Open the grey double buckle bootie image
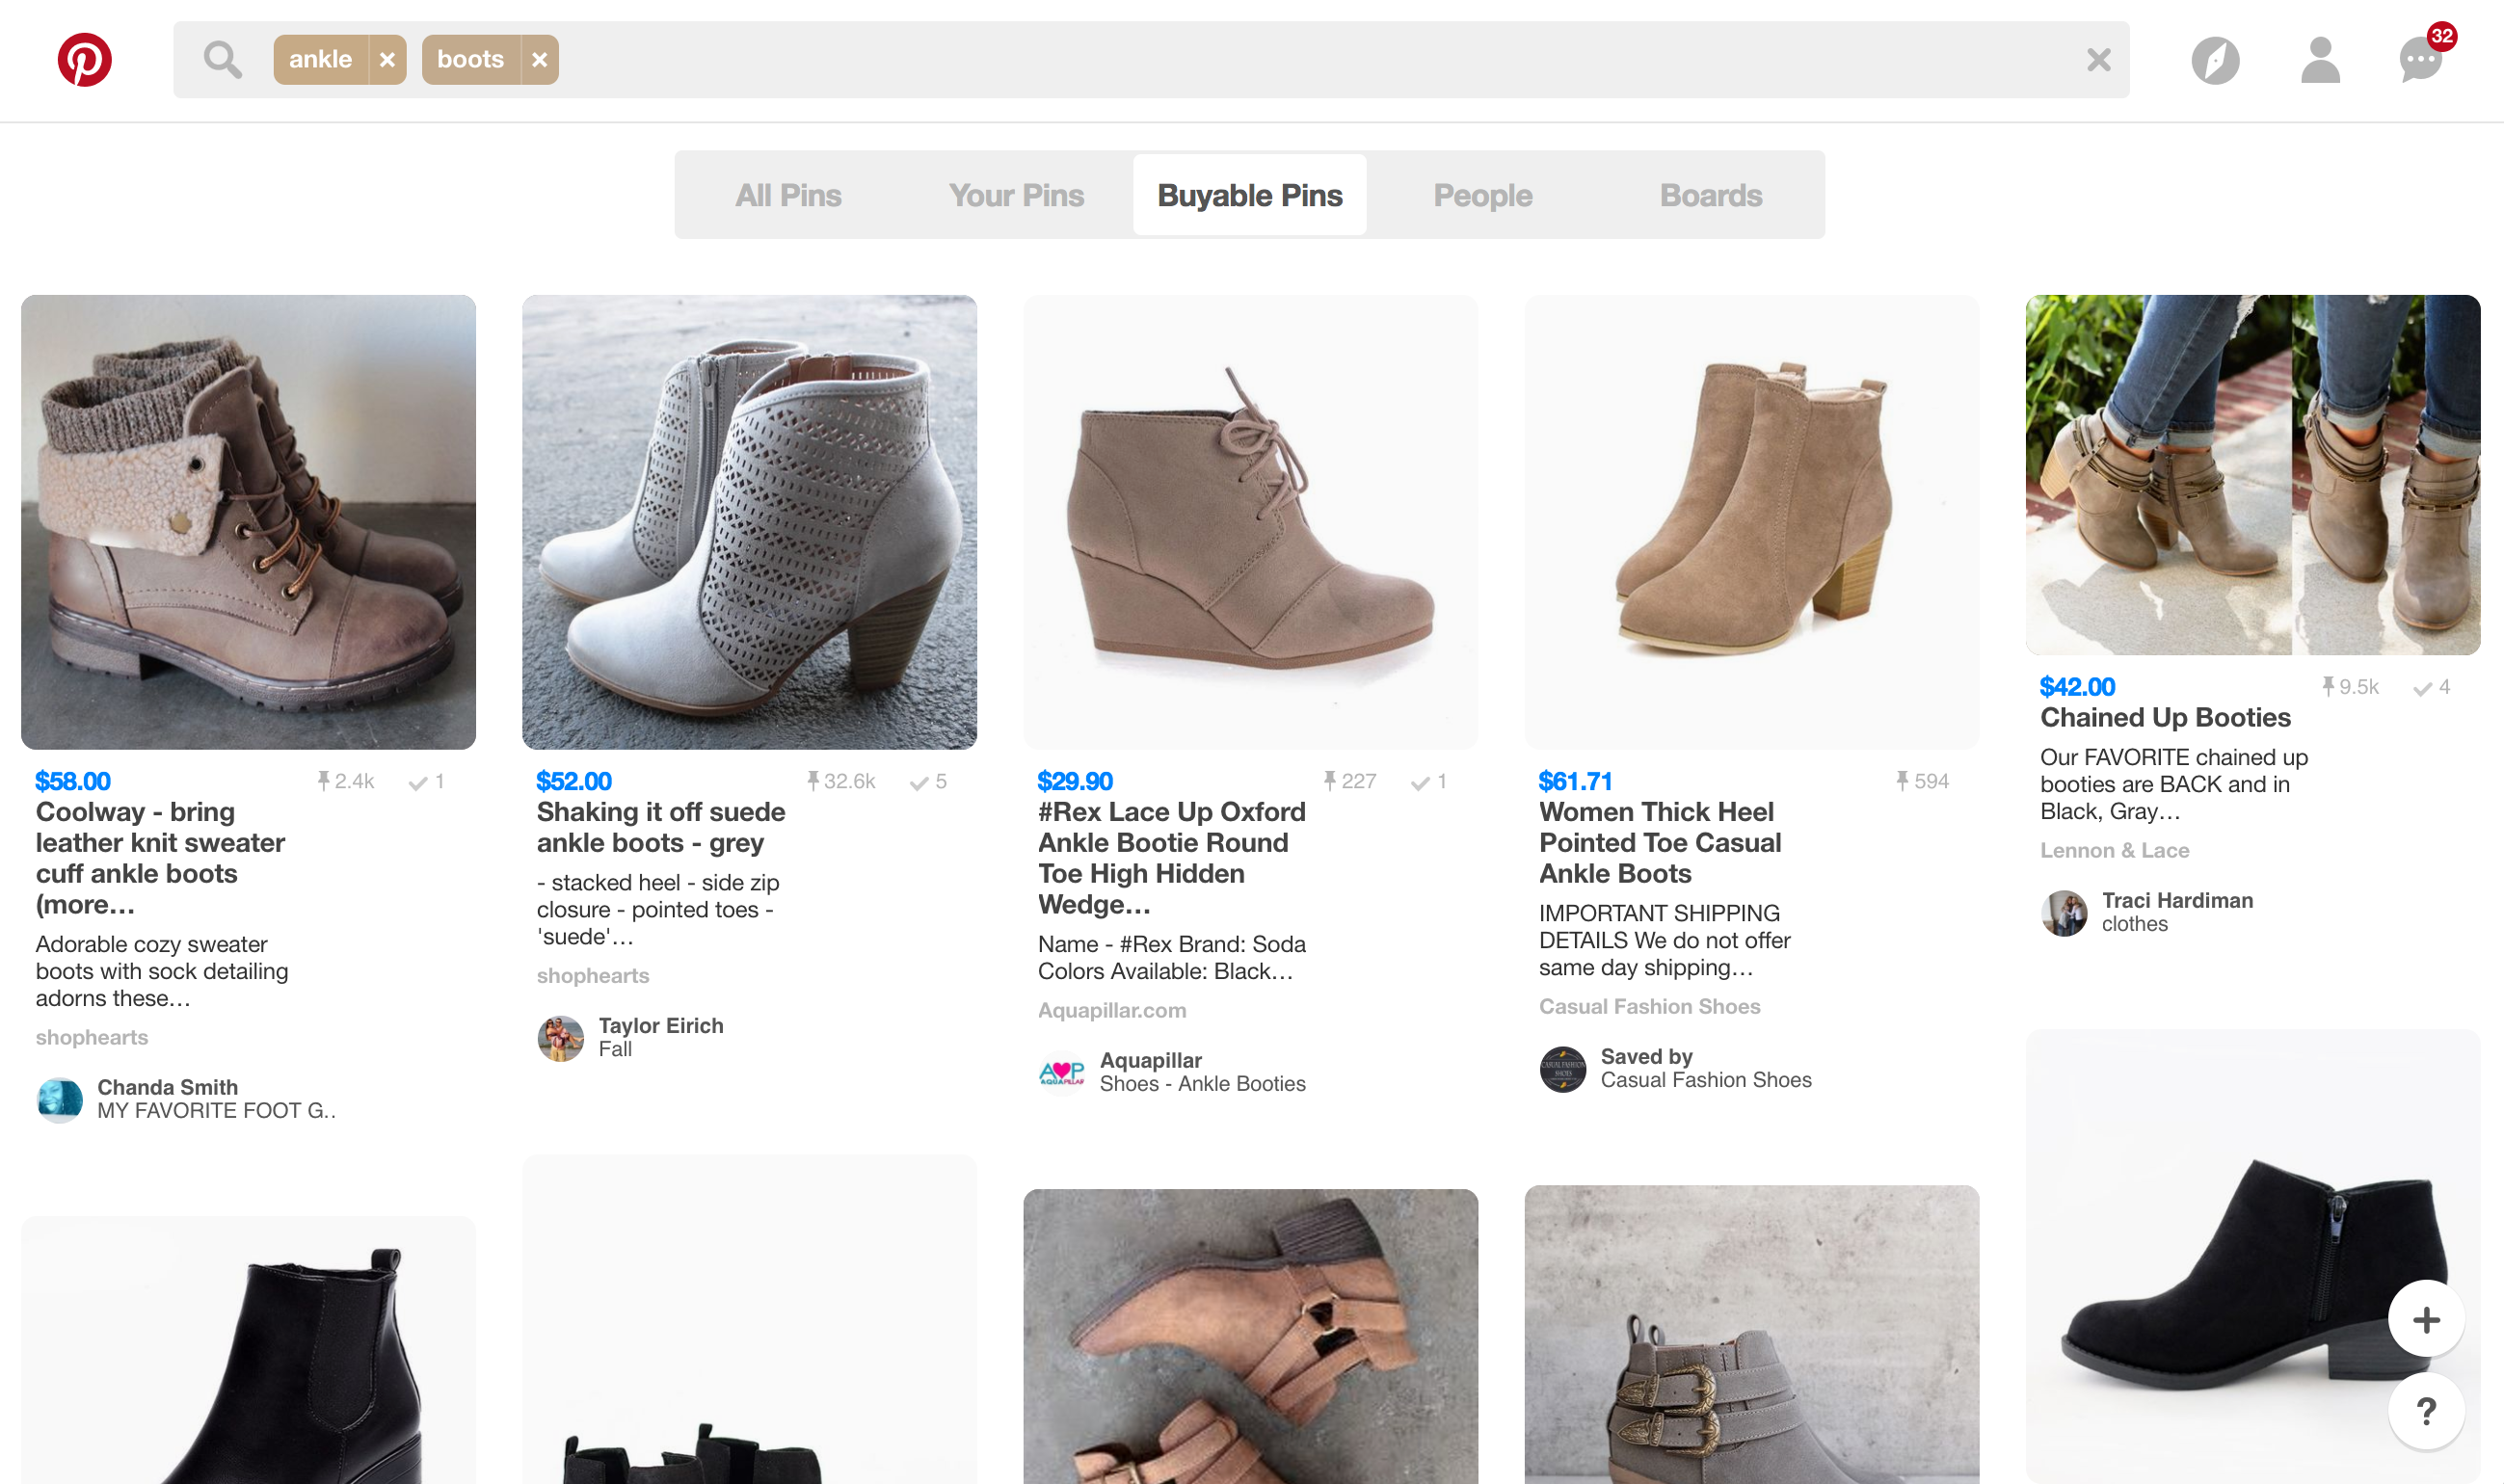Screen dimensions: 2504x1484 [x=1751, y=1334]
